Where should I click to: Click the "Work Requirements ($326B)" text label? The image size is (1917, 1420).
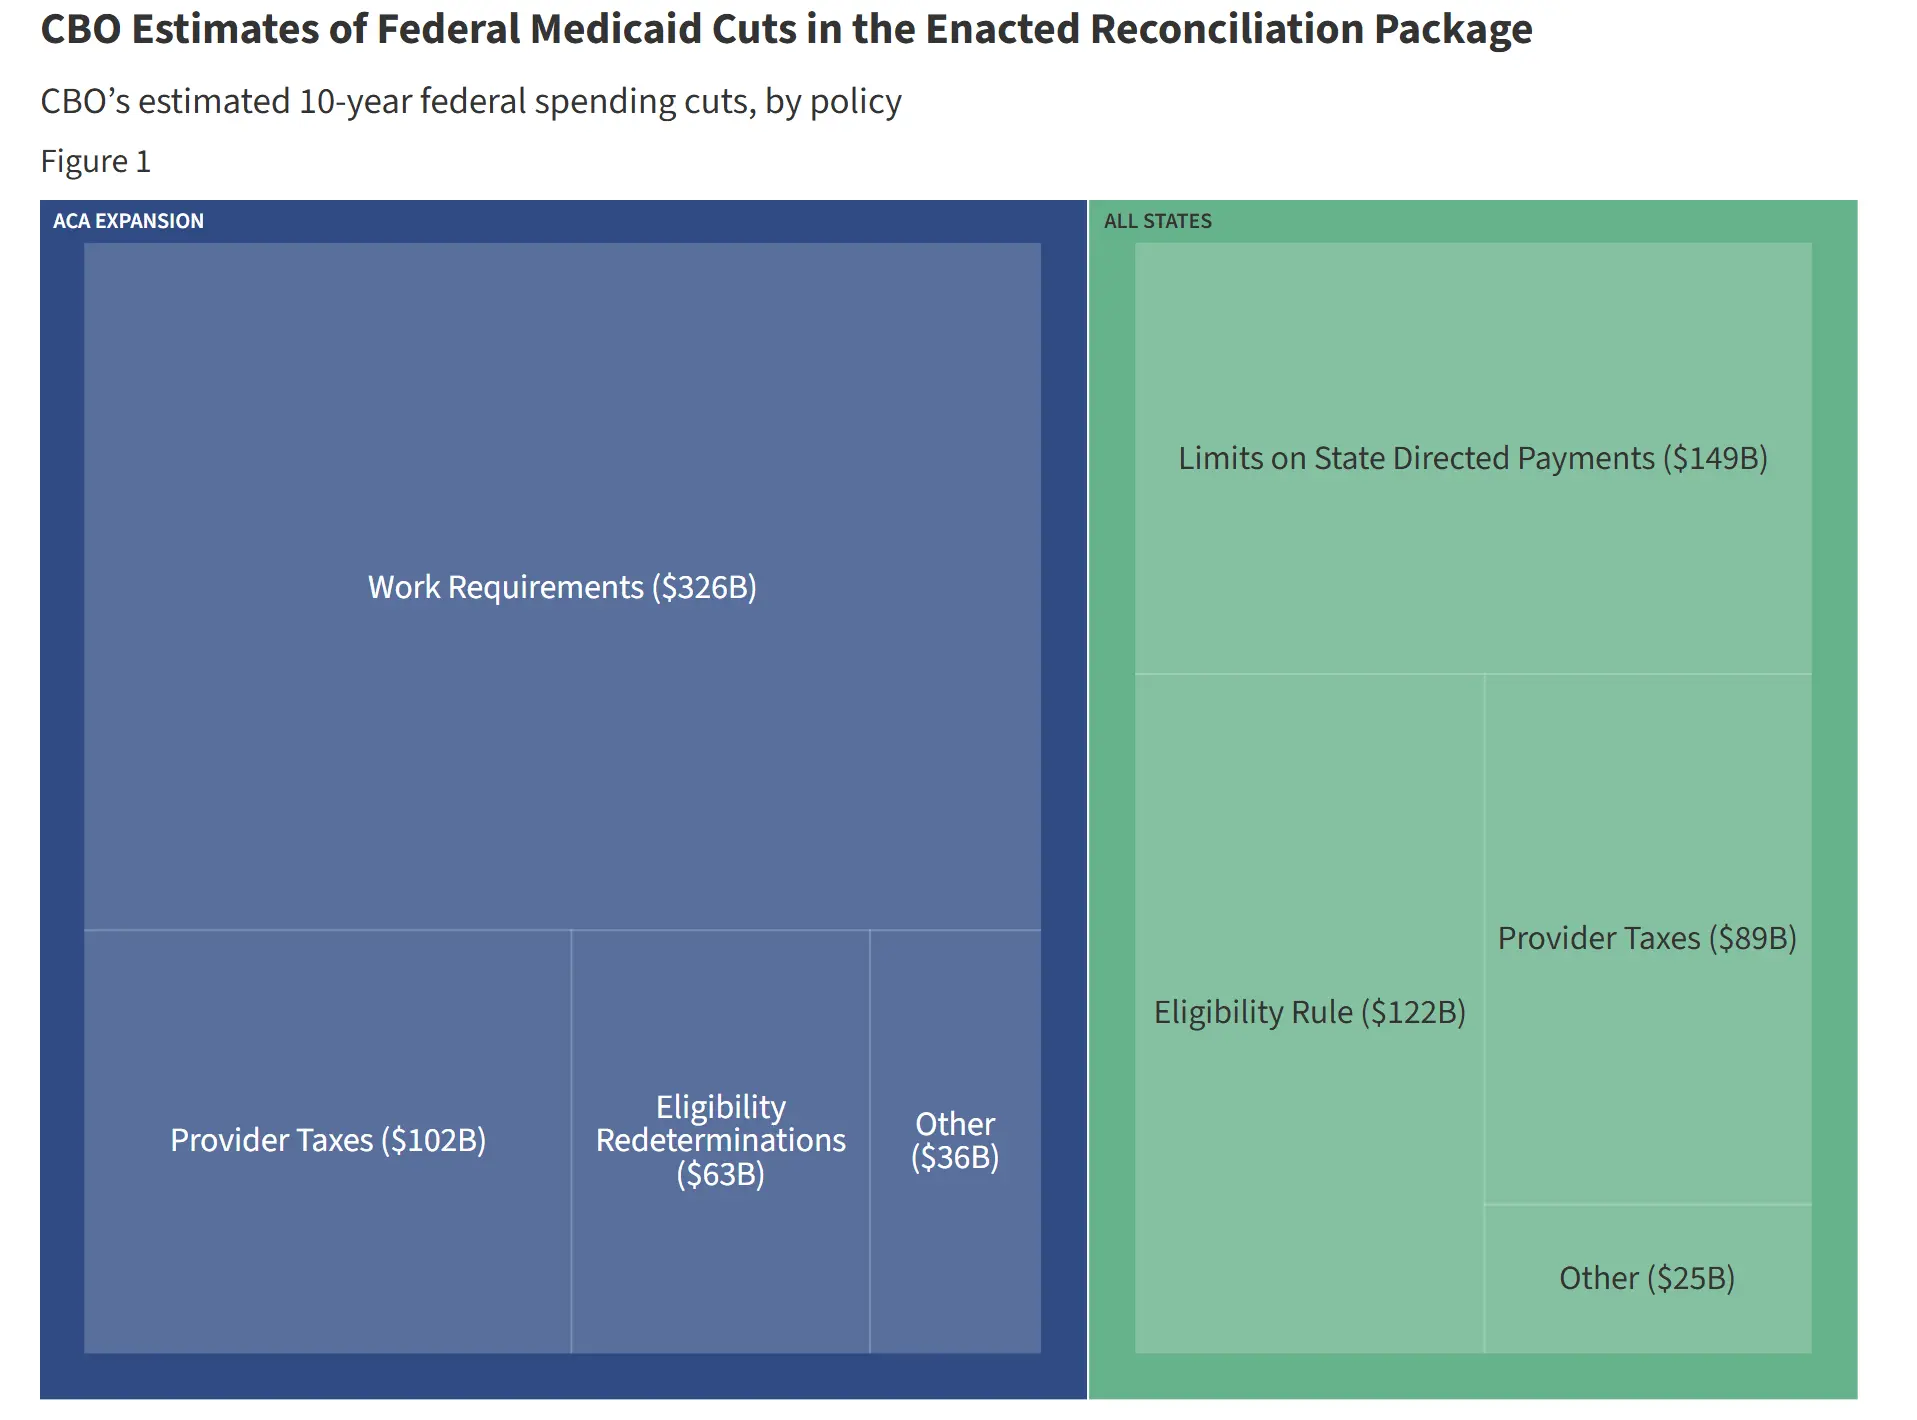(562, 587)
